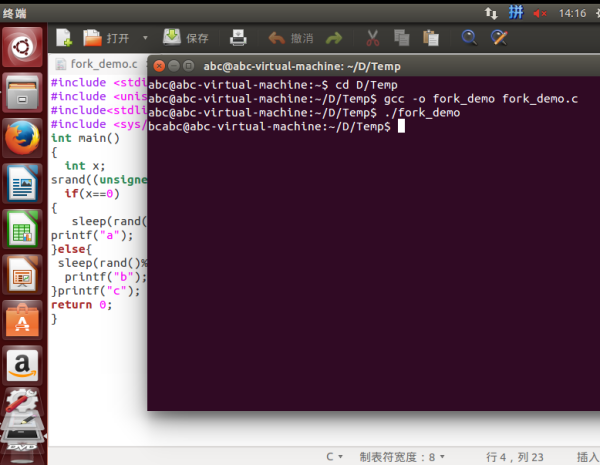This screenshot has width=600, height=465.
Task: Select language mode C dropdown
Action: click(x=334, y=457)
